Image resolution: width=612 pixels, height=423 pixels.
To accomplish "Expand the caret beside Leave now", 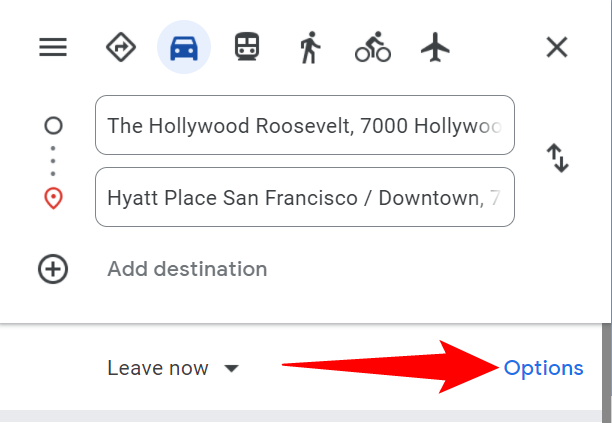I will click(x=232, y=369).
